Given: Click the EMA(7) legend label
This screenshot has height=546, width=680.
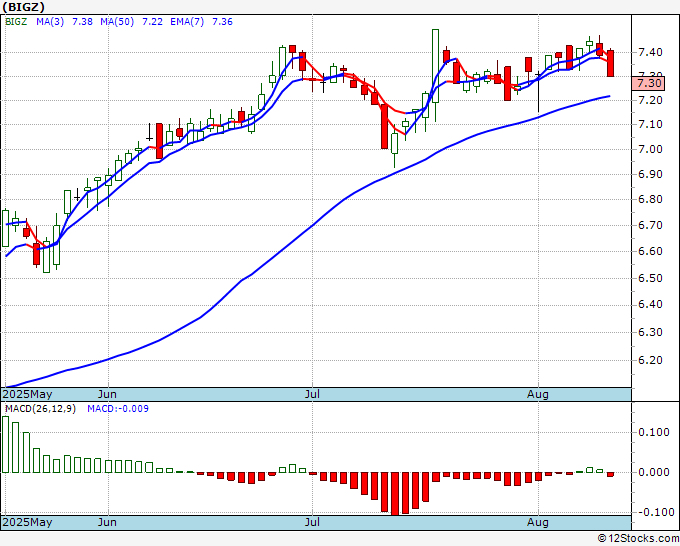Looking at the screenshot, I should pos(187,22).
